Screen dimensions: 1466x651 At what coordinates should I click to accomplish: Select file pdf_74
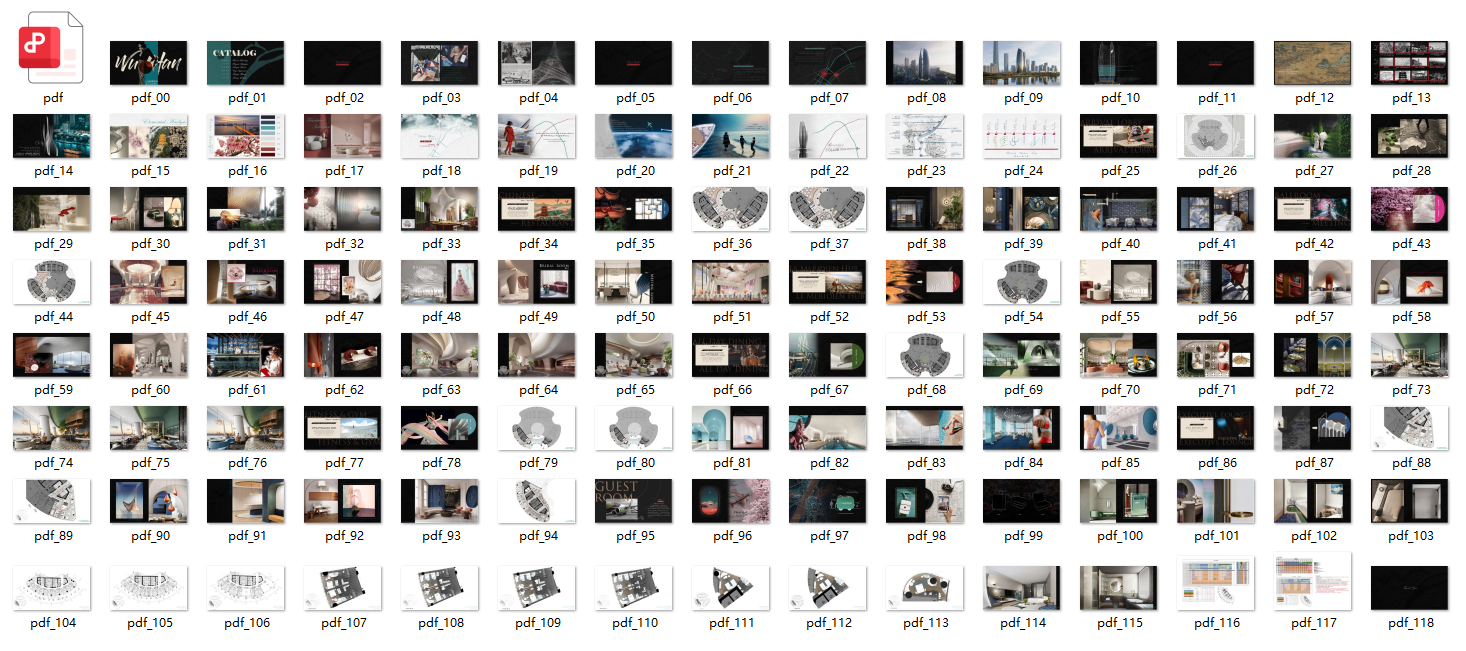pyautogui.click(x=52, y=428)
